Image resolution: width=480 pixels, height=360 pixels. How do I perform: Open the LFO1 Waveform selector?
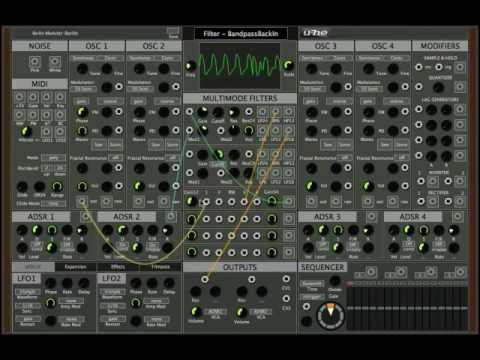point(28,292)
